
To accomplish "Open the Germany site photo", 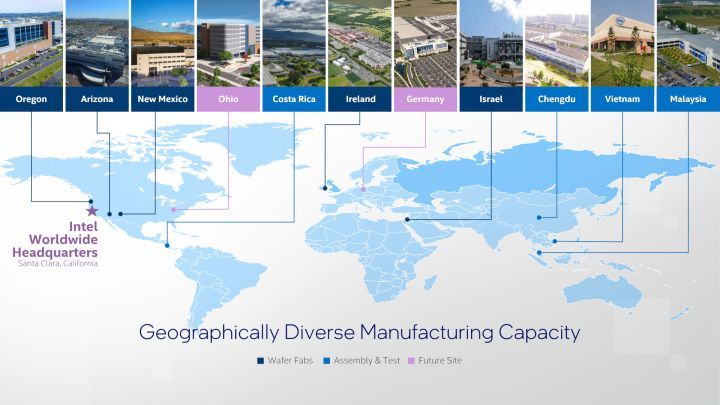I will click(x=425, y=43).
